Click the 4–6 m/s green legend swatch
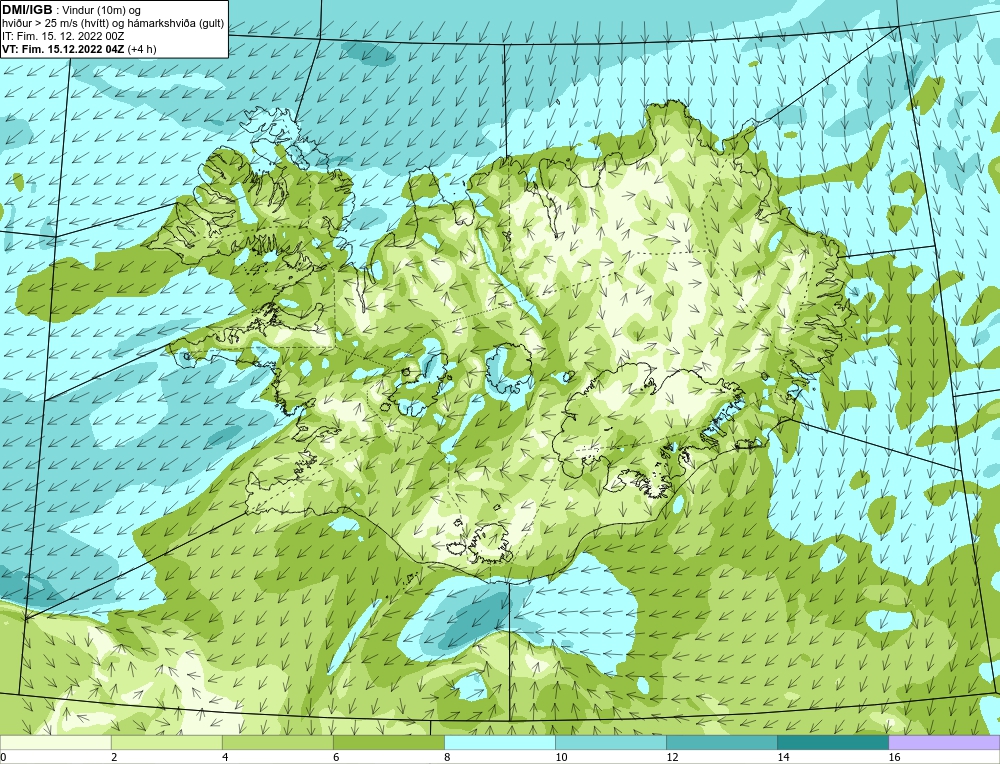The width and height of the screenshot is (1000, 764). [x=277, y=742]
